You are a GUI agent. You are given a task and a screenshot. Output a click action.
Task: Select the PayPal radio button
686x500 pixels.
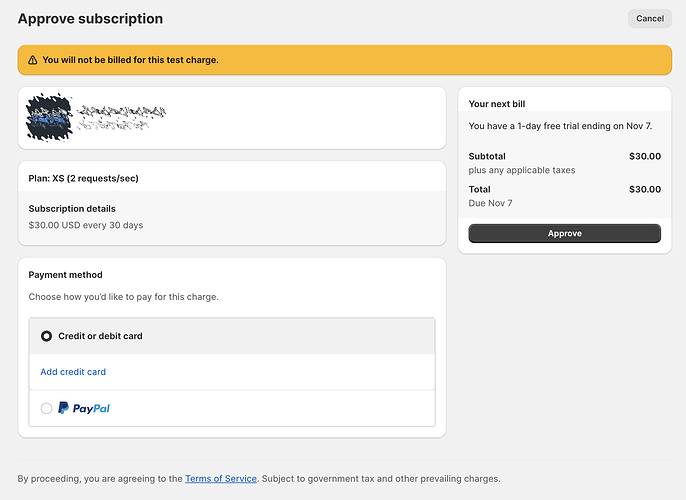(x=46, y=408)
